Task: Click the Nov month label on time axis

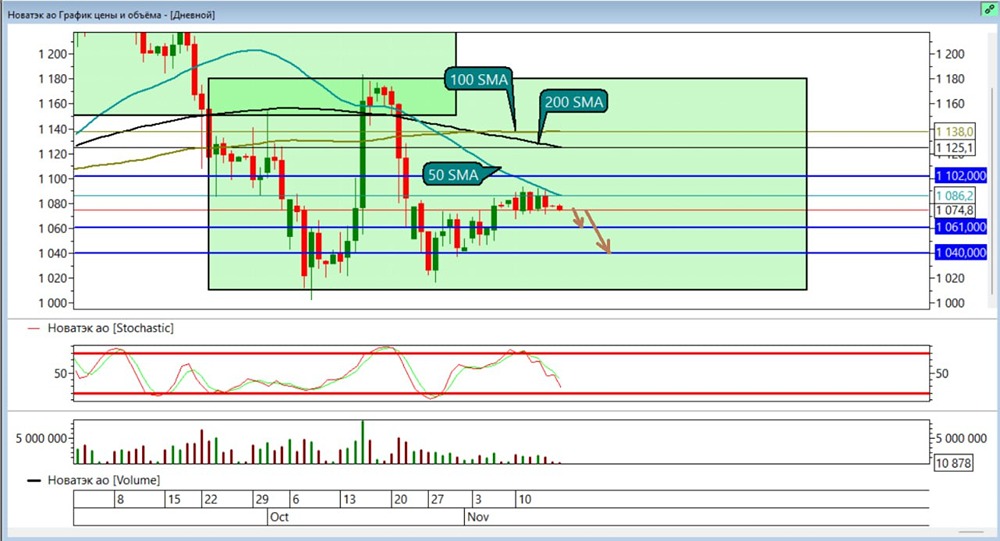Action: [x=478, y=517]
